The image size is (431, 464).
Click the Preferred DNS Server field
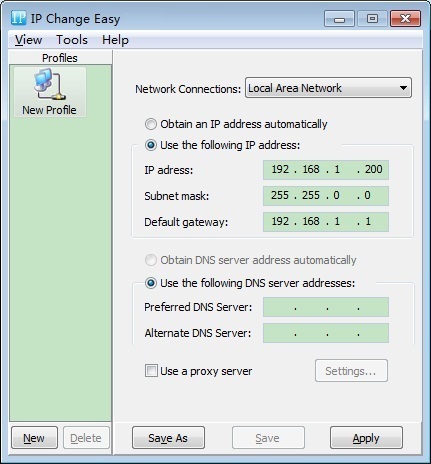coord(326,307)
